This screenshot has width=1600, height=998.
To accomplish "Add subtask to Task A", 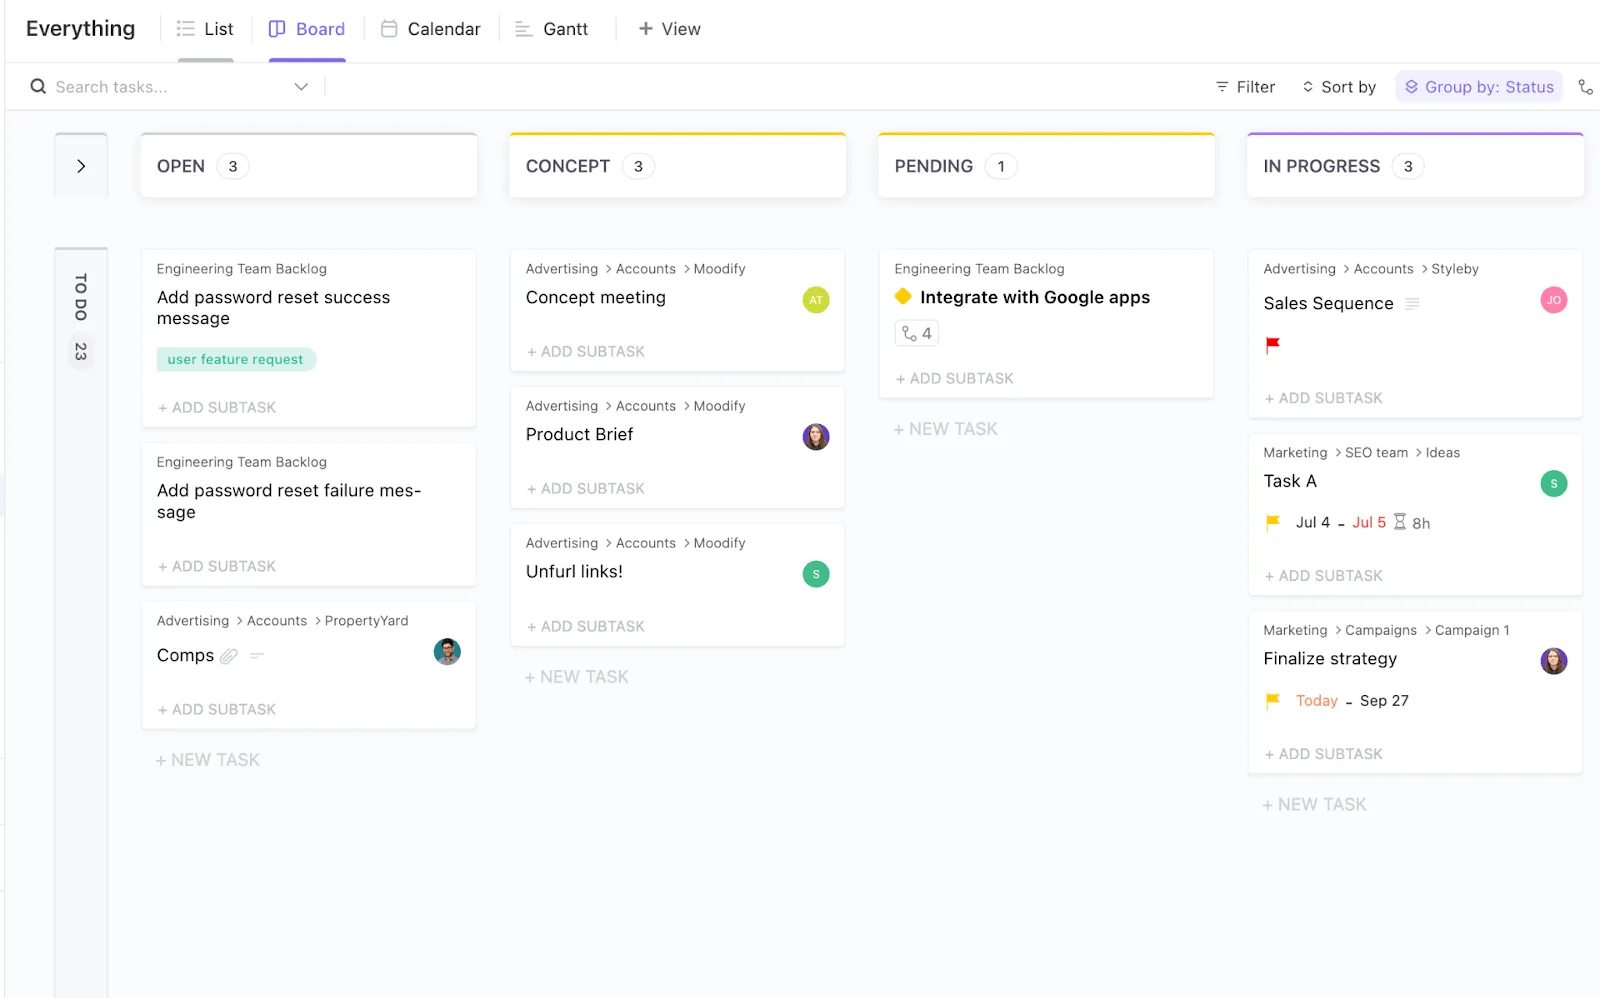I will pos(1324,576).
